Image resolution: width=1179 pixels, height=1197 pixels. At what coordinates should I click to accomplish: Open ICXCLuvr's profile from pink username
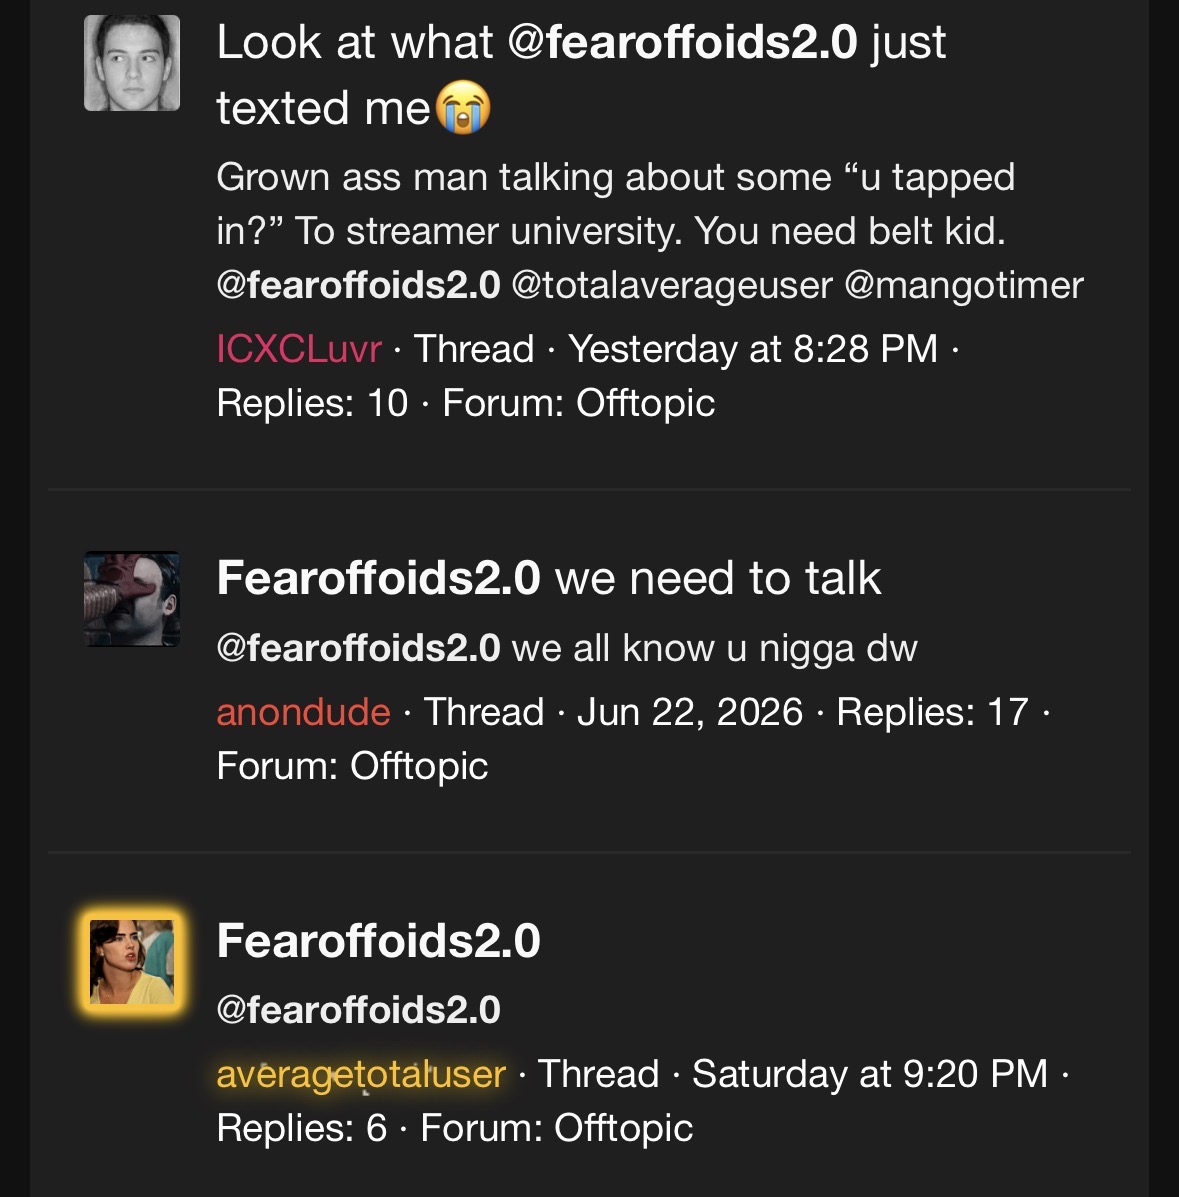pos(299,349)
